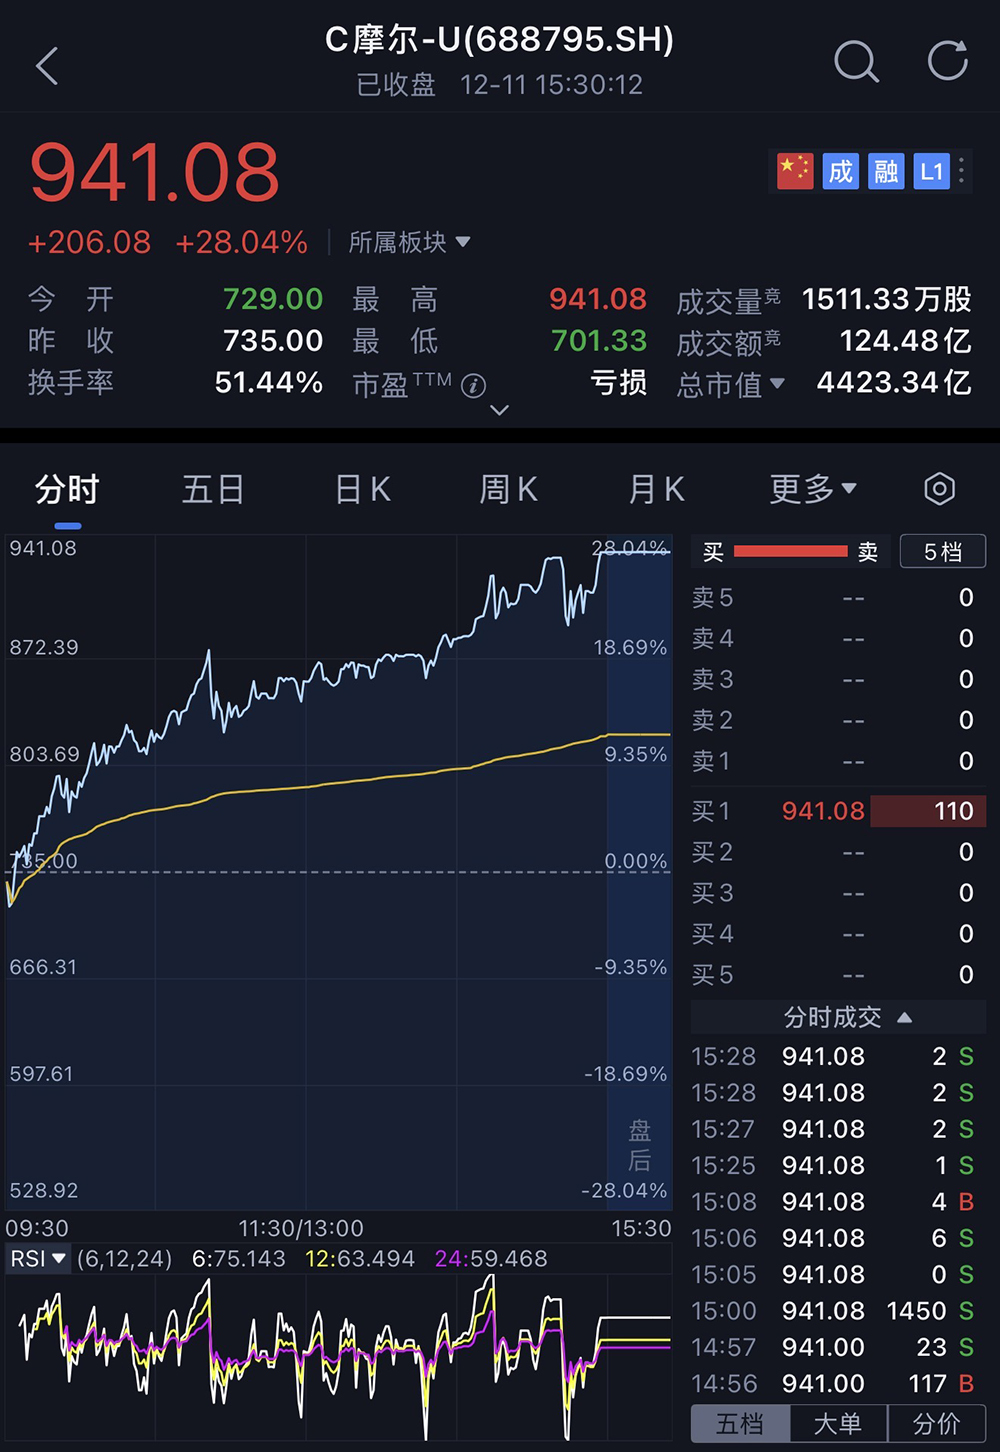Switch the L1 quote level indicator
This screenshot has width=1000, height=1452.
tap(931, 171)
